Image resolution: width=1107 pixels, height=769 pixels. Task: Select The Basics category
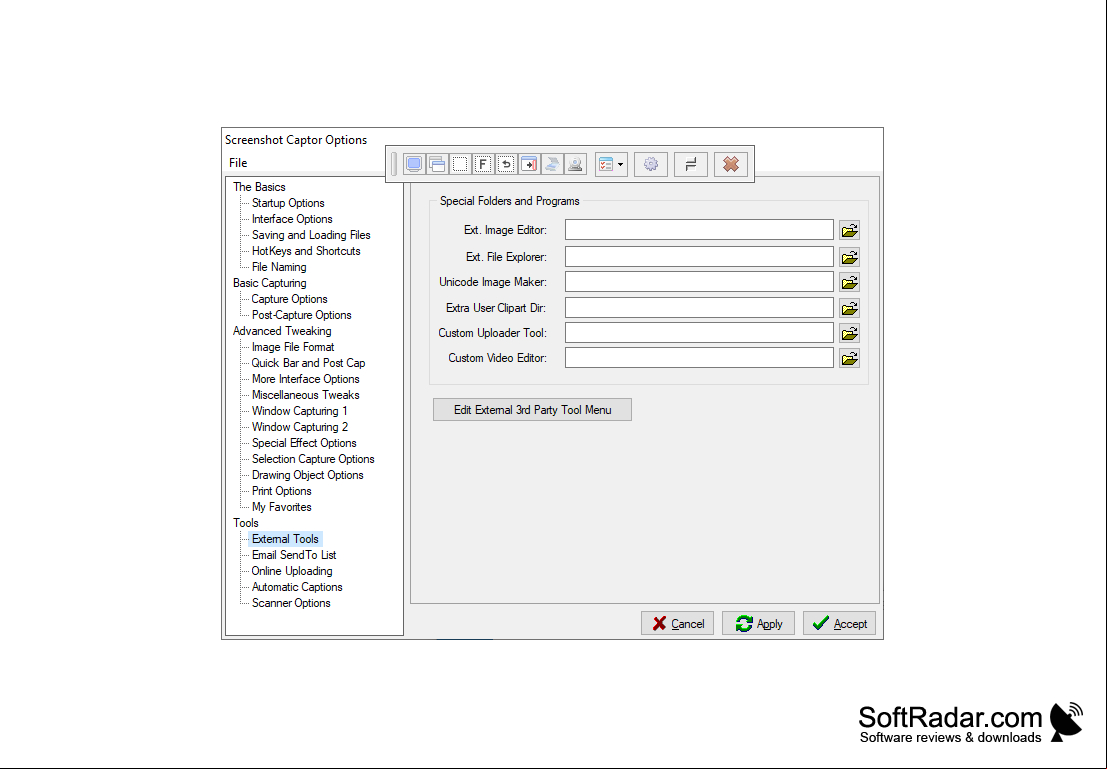259,187
